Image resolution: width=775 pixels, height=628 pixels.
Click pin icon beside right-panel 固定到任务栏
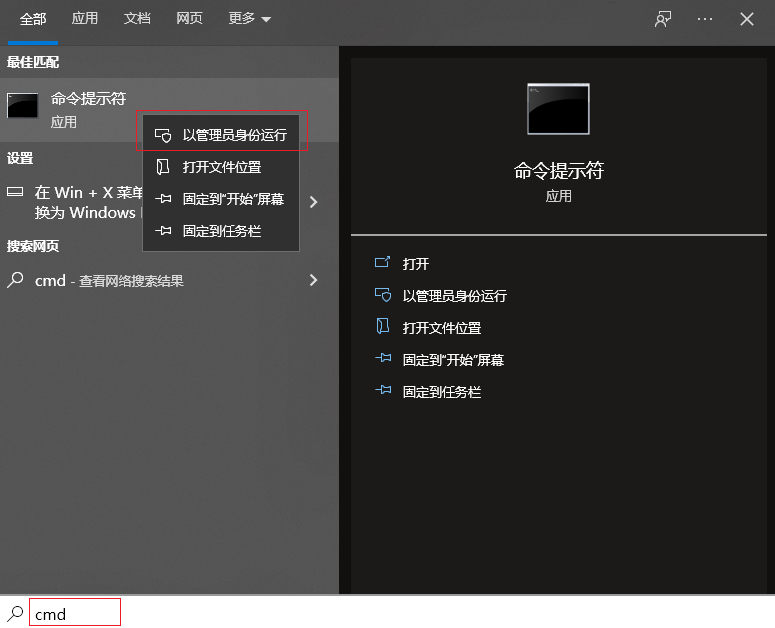[383, 390]
